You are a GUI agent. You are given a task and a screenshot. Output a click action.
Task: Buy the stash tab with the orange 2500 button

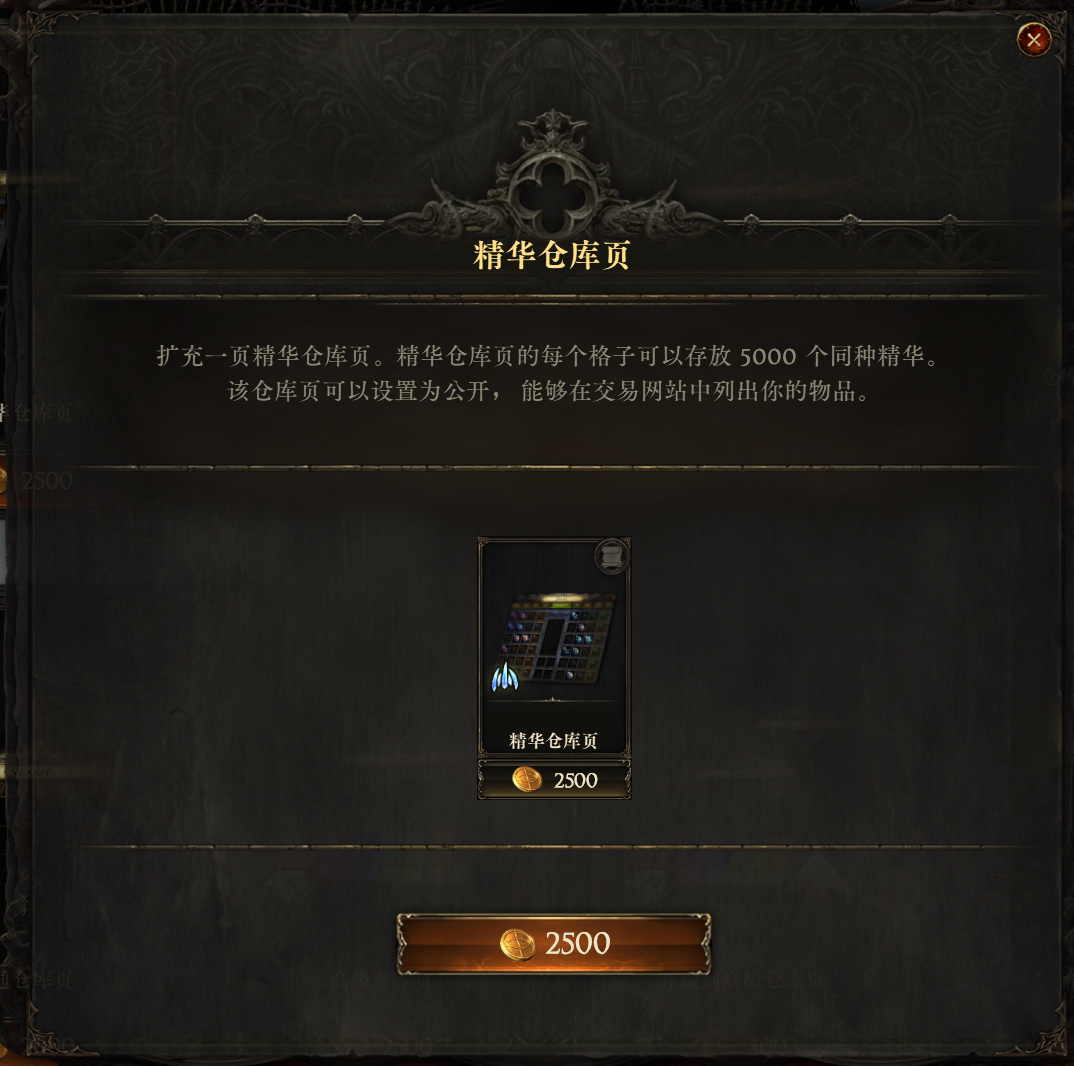point(553,944)
